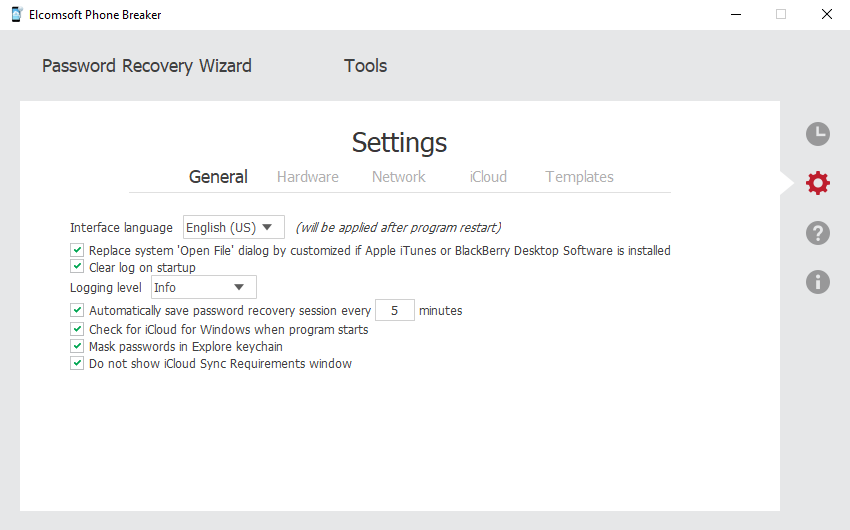Select the Templates settings tab

coord(579,177)
